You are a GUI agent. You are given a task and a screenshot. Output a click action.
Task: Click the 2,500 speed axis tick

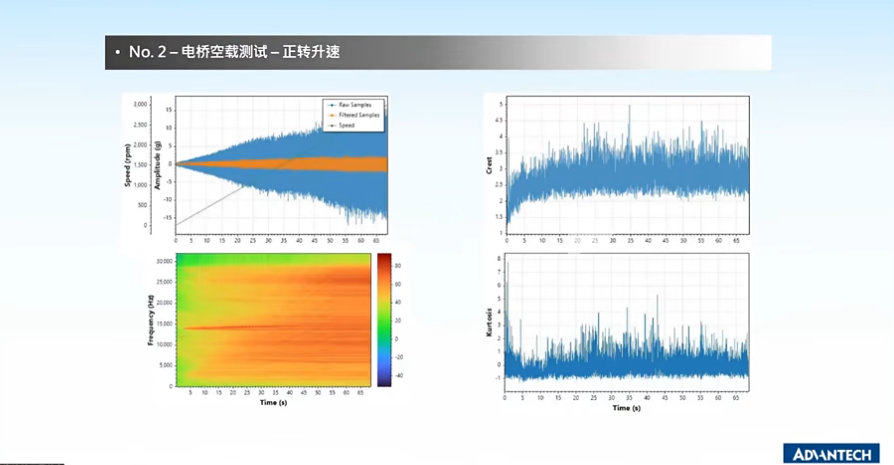(x=140, y=125)
